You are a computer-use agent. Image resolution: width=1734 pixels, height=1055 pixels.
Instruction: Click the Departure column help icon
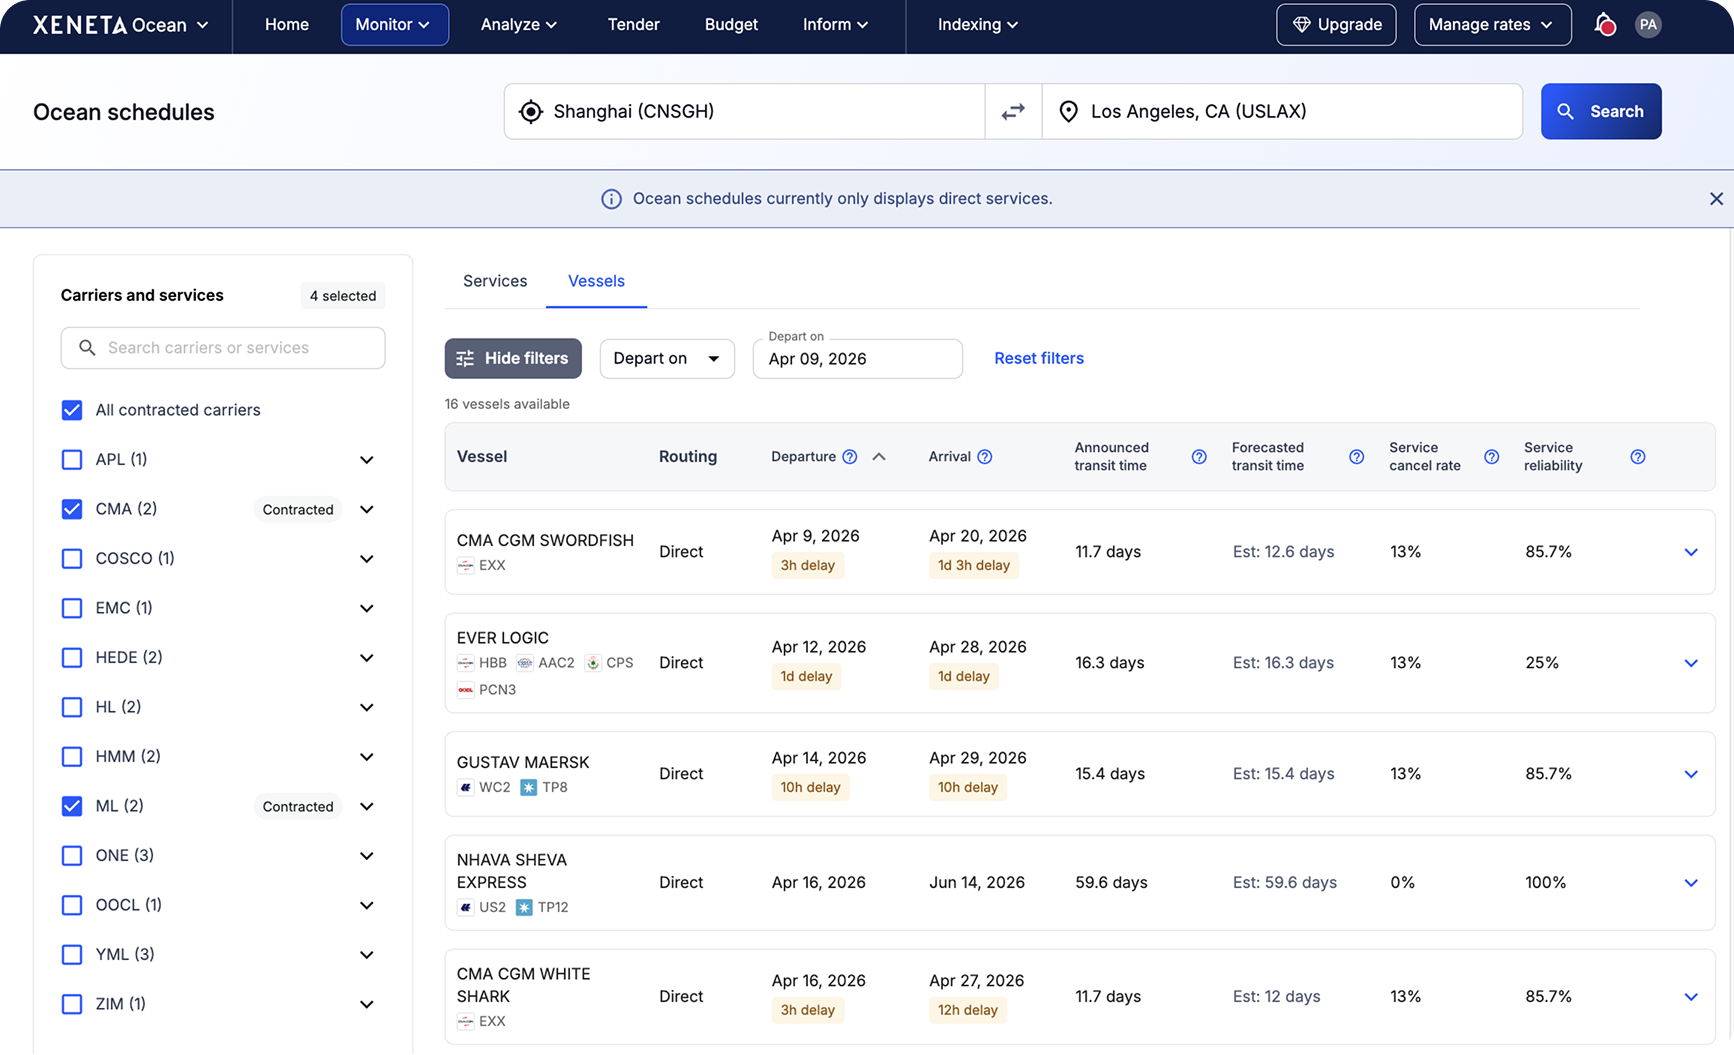pos(850,457)
